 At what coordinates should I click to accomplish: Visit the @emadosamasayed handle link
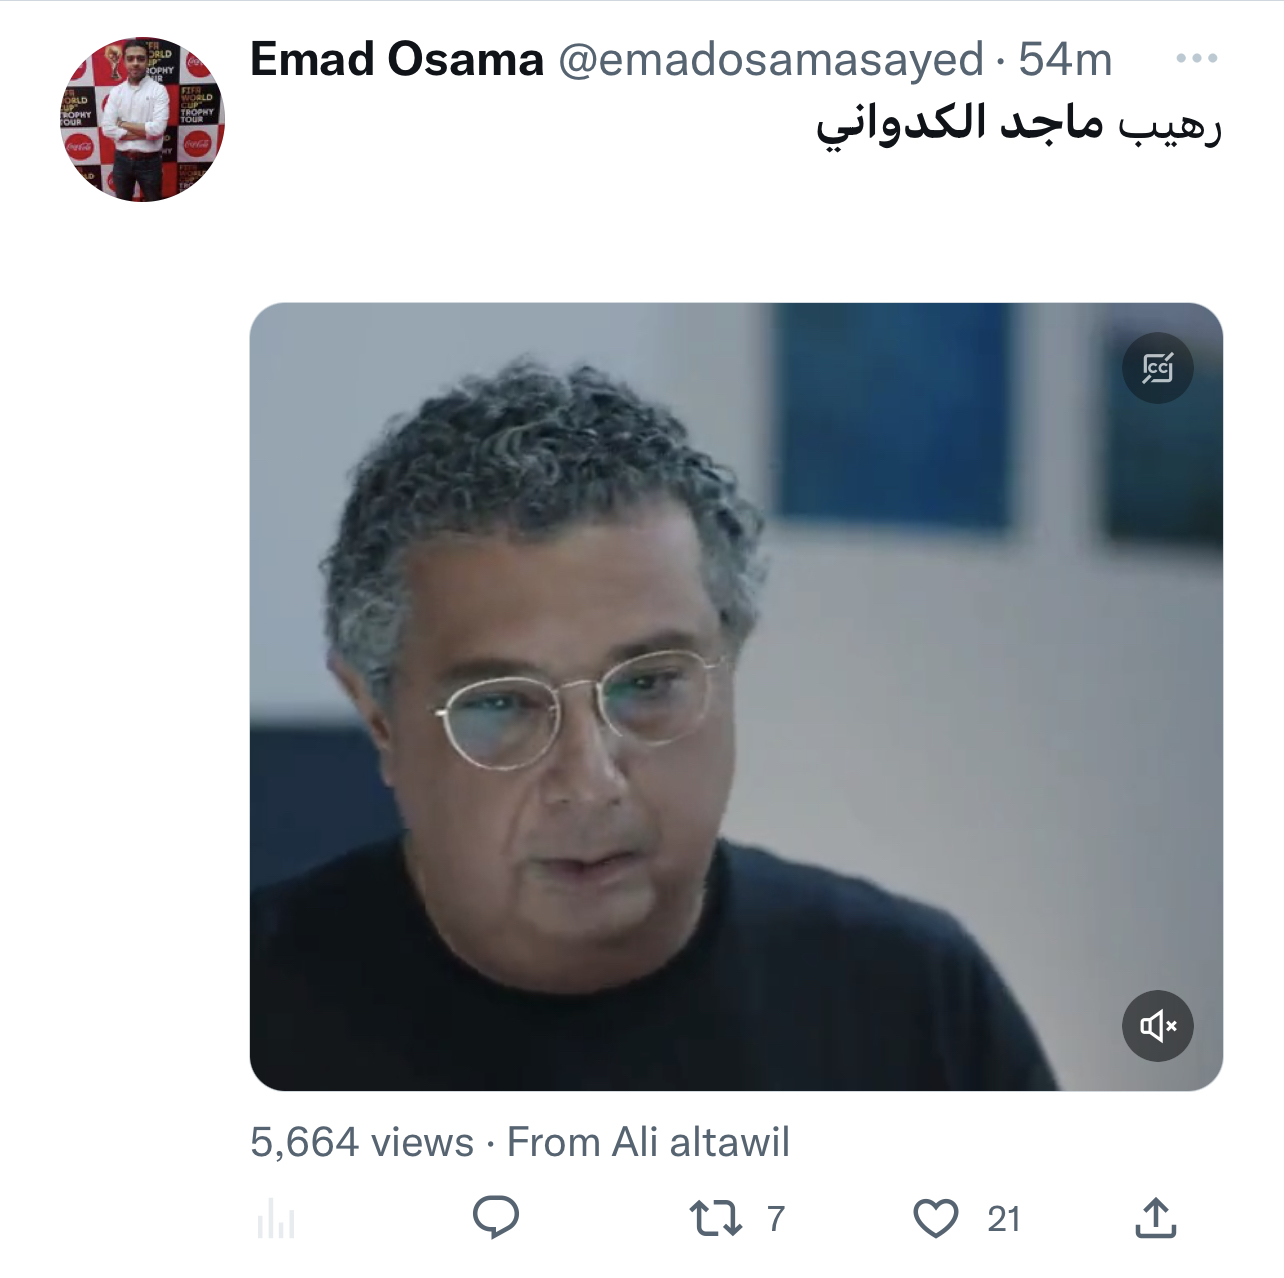[x=771, y=60]
